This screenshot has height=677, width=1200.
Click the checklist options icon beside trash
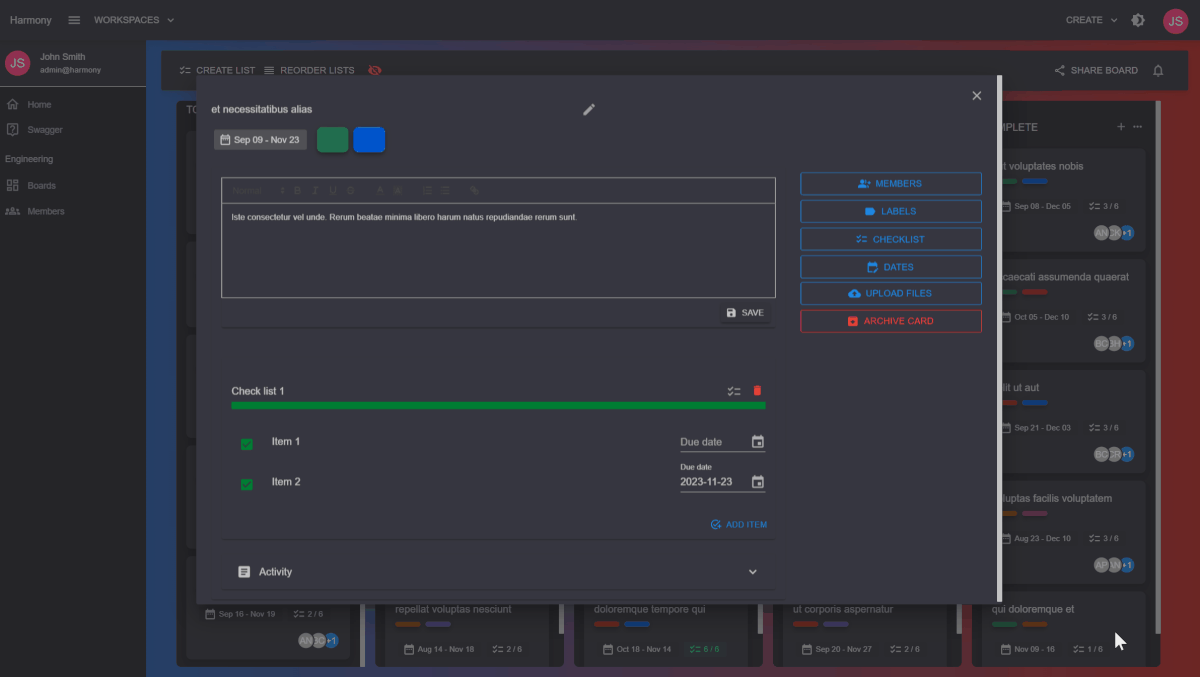point(734,391)
